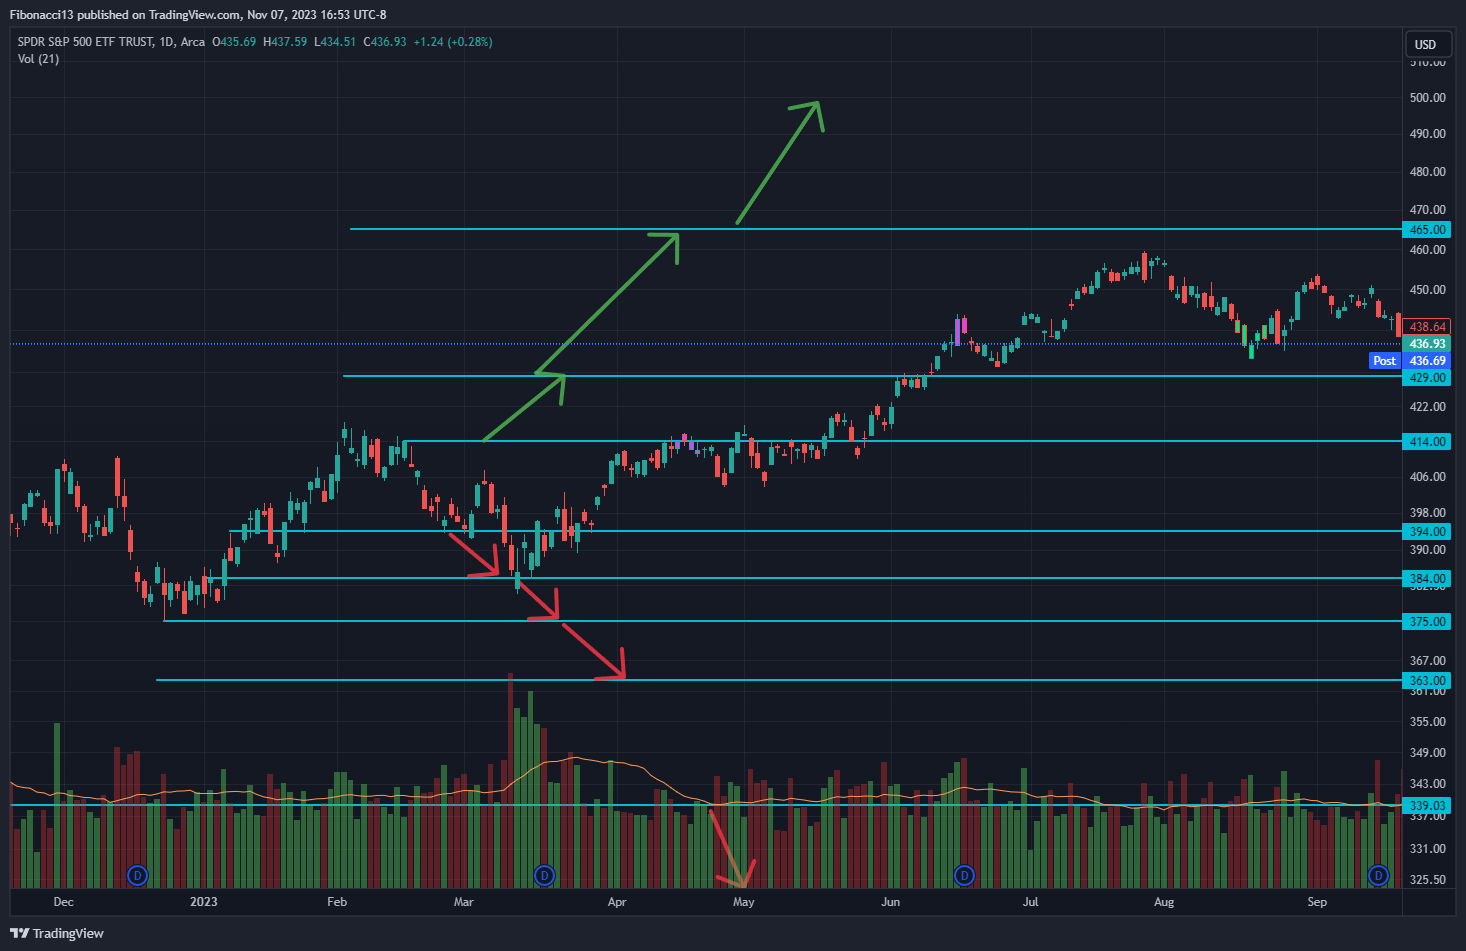
Task: Click the green 436.93 current price label
Action: [x=1427, y=344]
